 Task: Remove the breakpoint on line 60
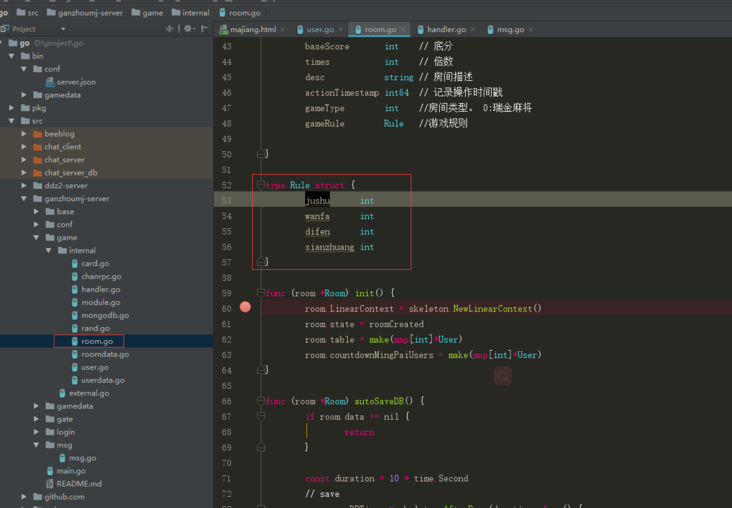tap(245, 308)
